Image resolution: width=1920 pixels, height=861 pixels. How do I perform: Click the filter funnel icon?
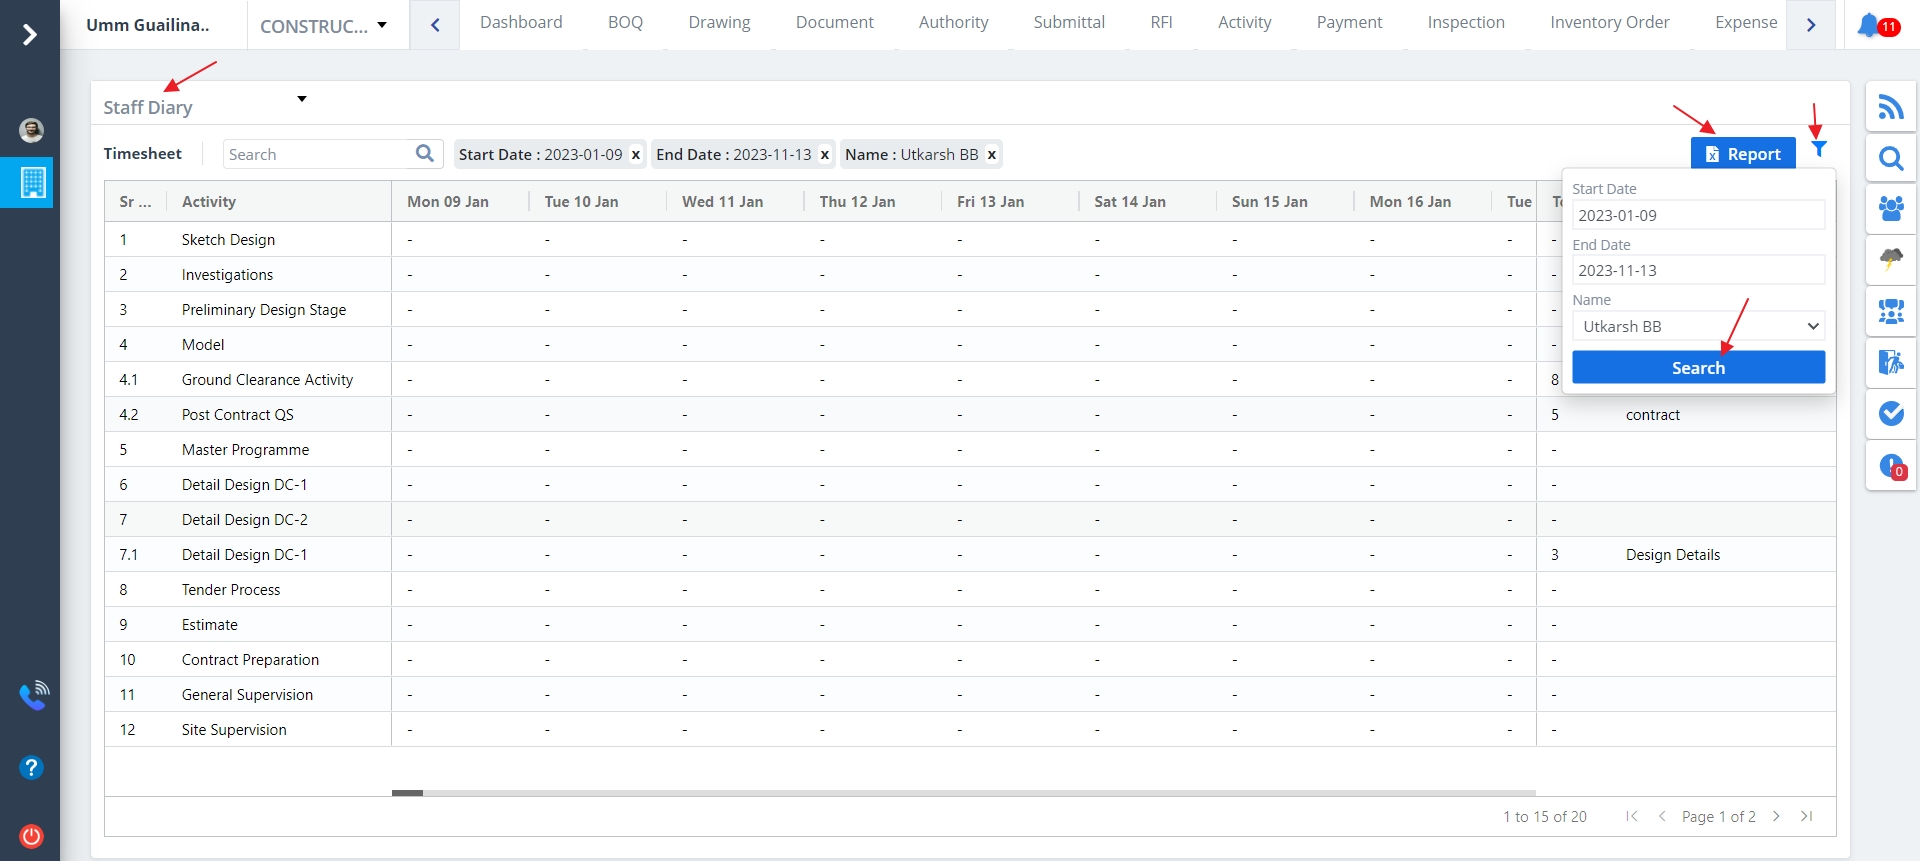point(1819,150)
